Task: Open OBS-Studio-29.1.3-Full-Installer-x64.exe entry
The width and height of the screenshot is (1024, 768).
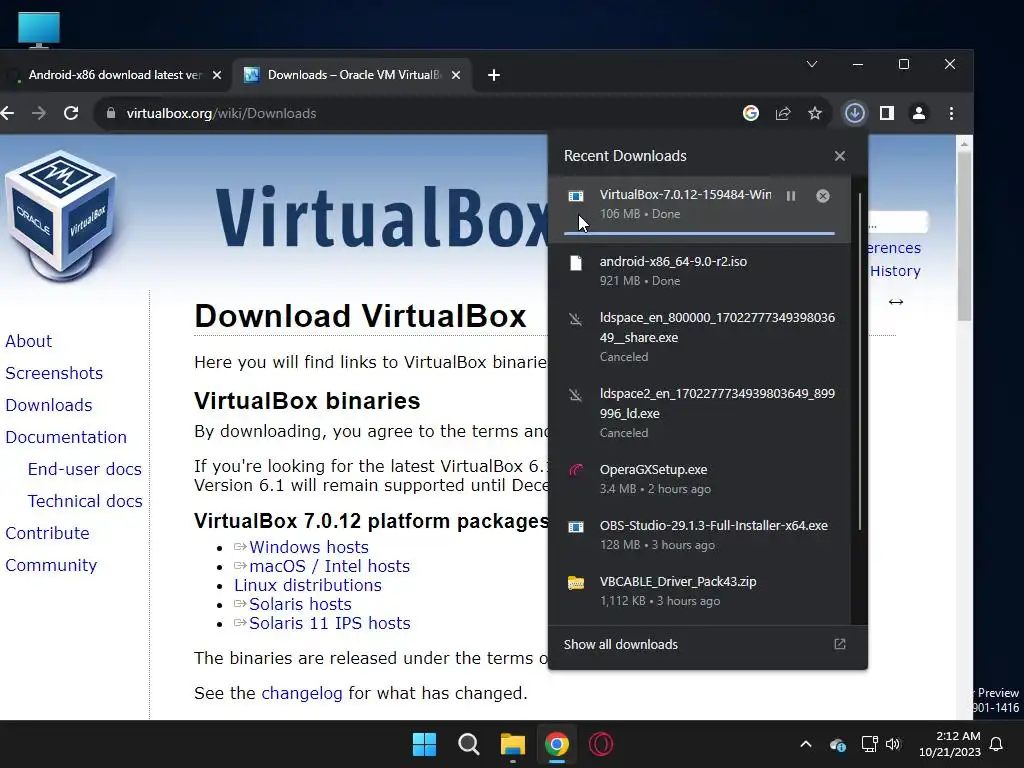Action: point(699,534)
